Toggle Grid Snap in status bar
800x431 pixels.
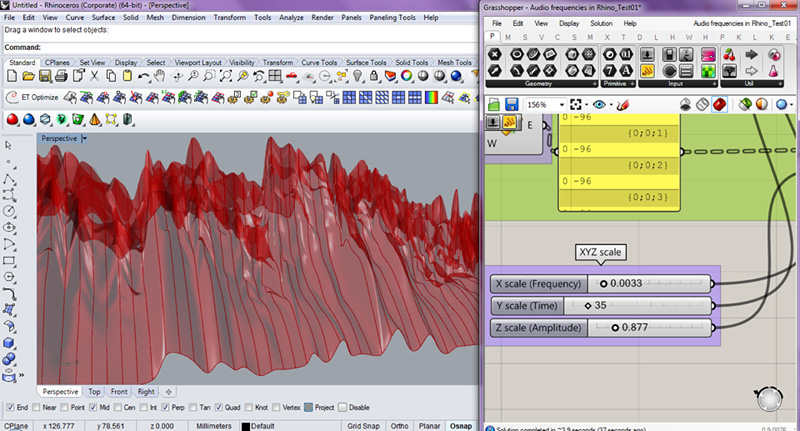(x=363, y=426)
